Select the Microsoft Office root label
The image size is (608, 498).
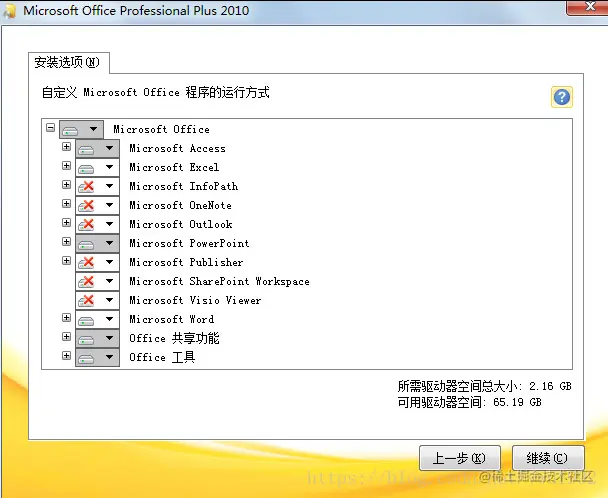[x=161, y=129]
